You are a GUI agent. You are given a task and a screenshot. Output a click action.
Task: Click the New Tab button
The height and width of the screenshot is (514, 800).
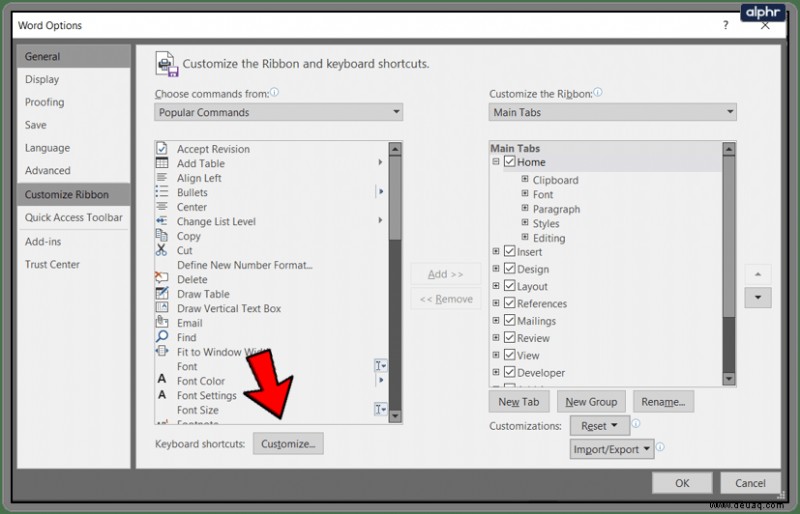(x=519, y=402)
